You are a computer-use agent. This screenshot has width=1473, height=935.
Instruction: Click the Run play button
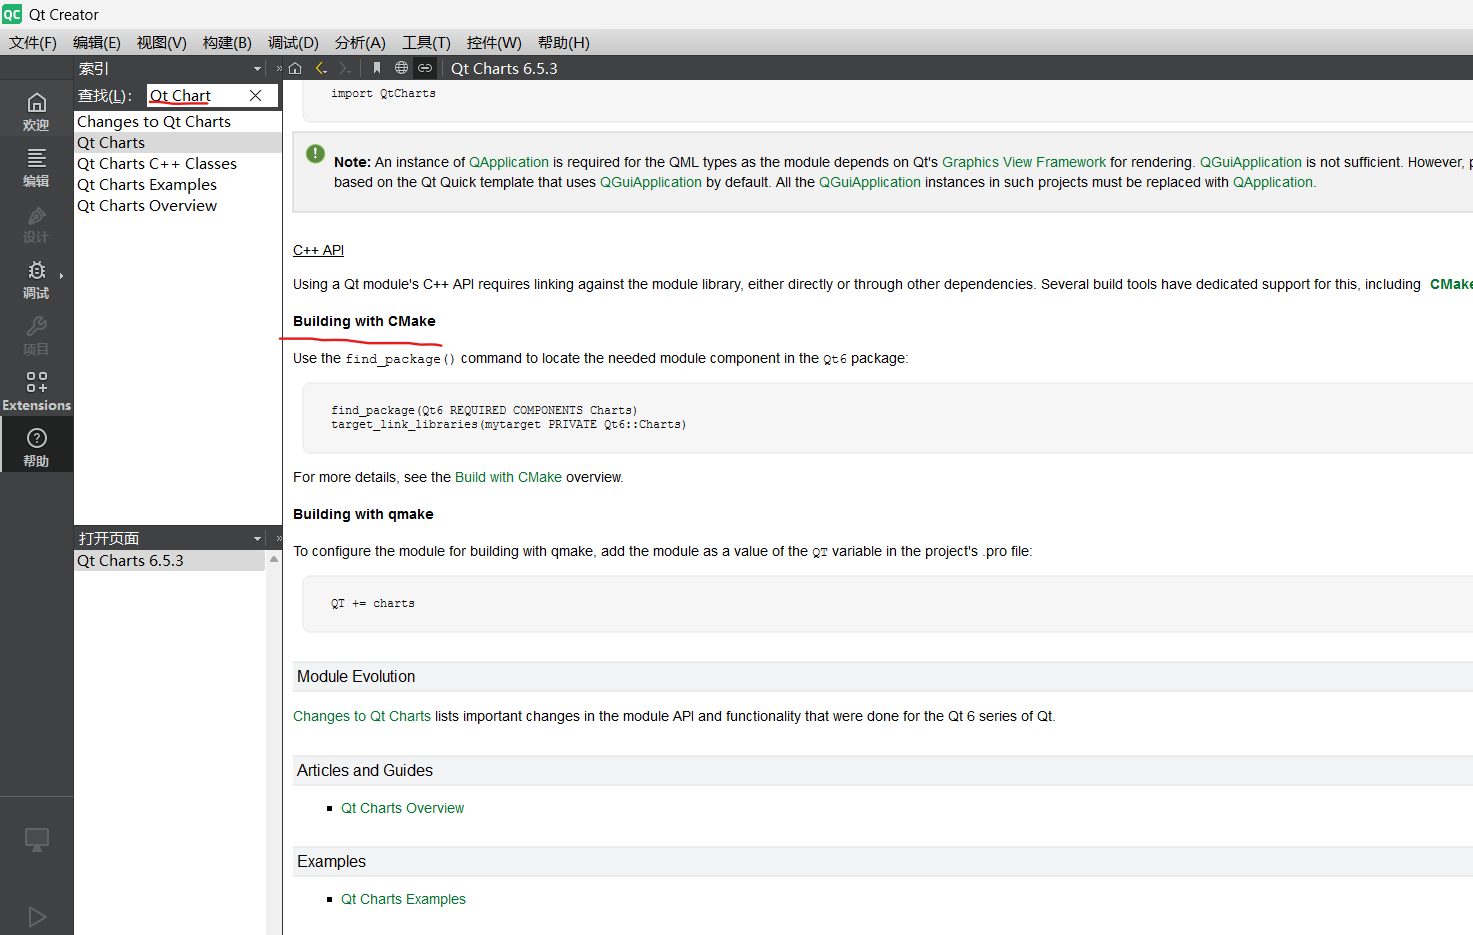[x=37, y=917]
